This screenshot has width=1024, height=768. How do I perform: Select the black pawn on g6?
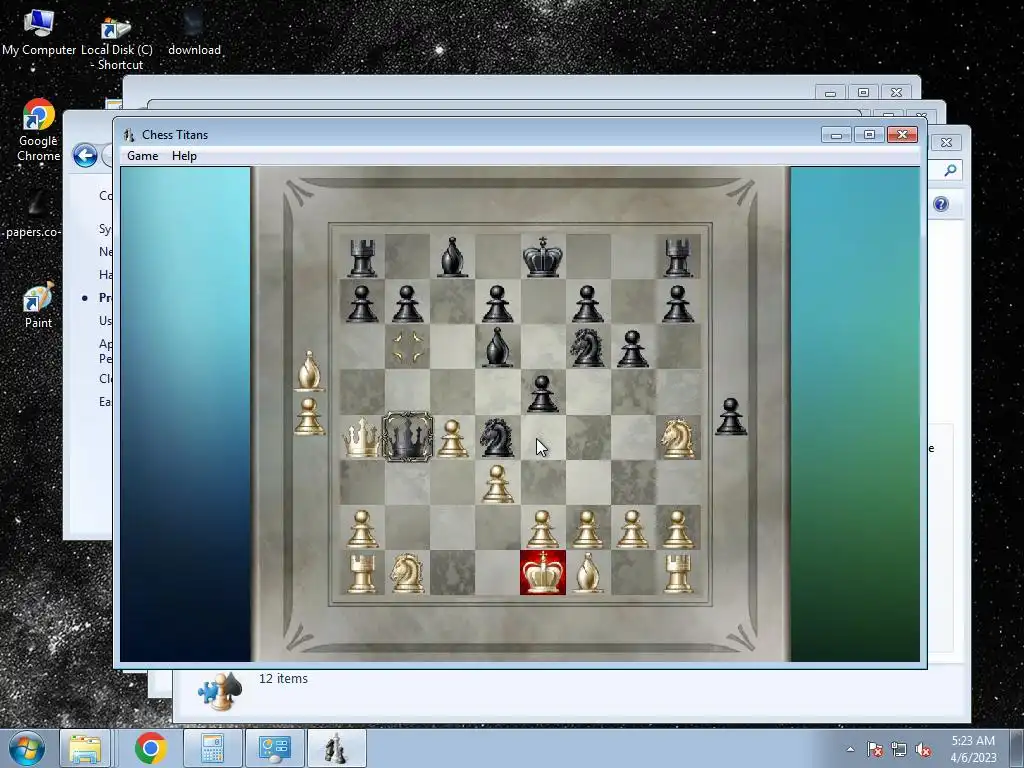[x=633, y=348]
